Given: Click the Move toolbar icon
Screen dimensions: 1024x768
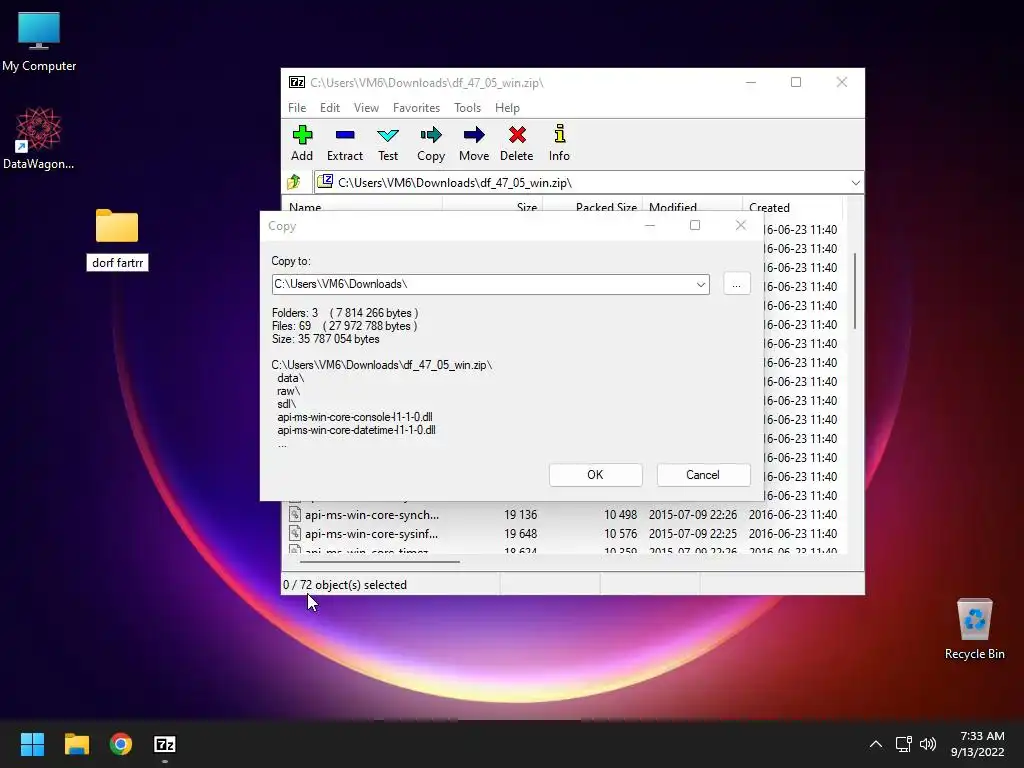Looking at the screenshot, I should (x=474, y=143).
